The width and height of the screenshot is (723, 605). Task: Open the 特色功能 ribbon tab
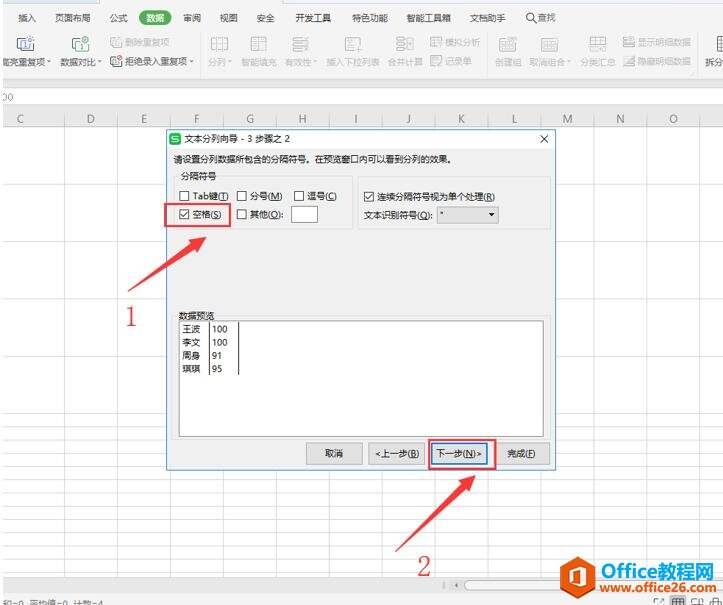[370, 18]
